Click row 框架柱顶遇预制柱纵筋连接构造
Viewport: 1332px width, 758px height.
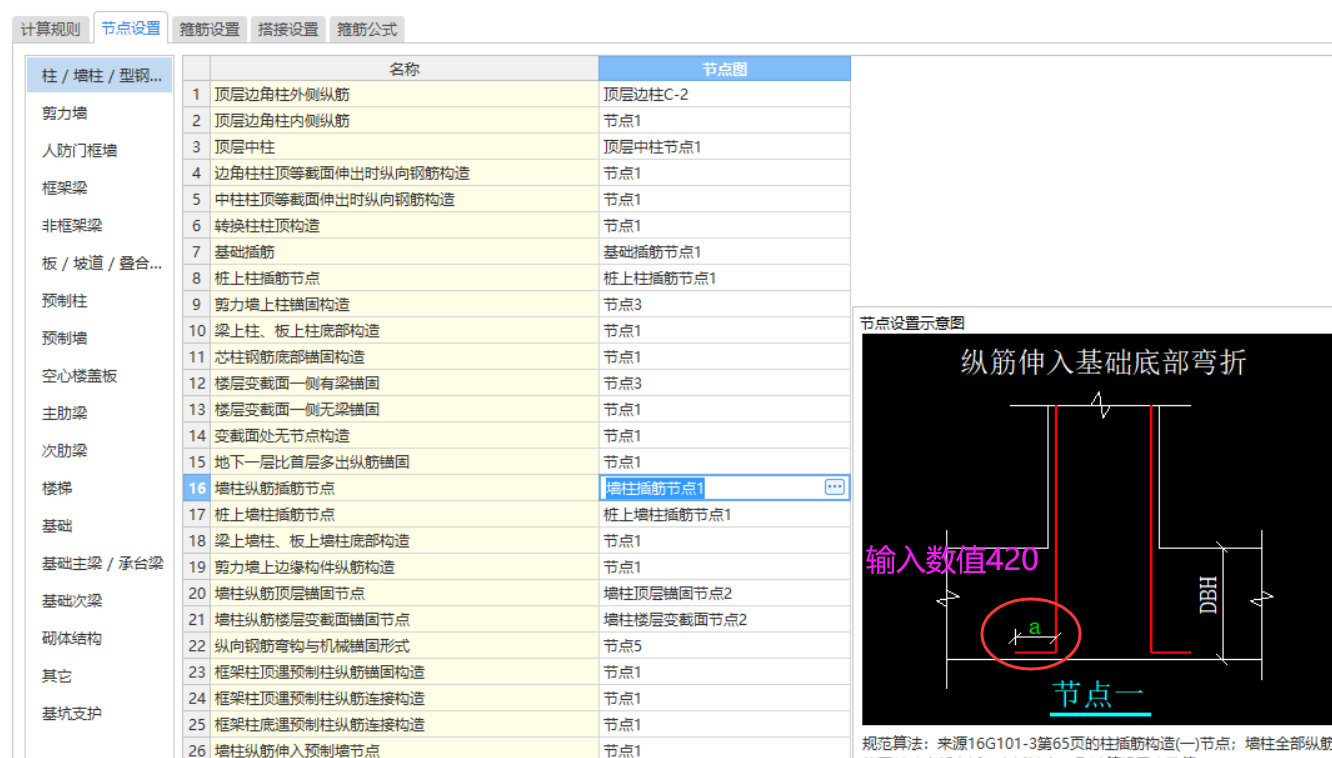(x=404, y=698)
